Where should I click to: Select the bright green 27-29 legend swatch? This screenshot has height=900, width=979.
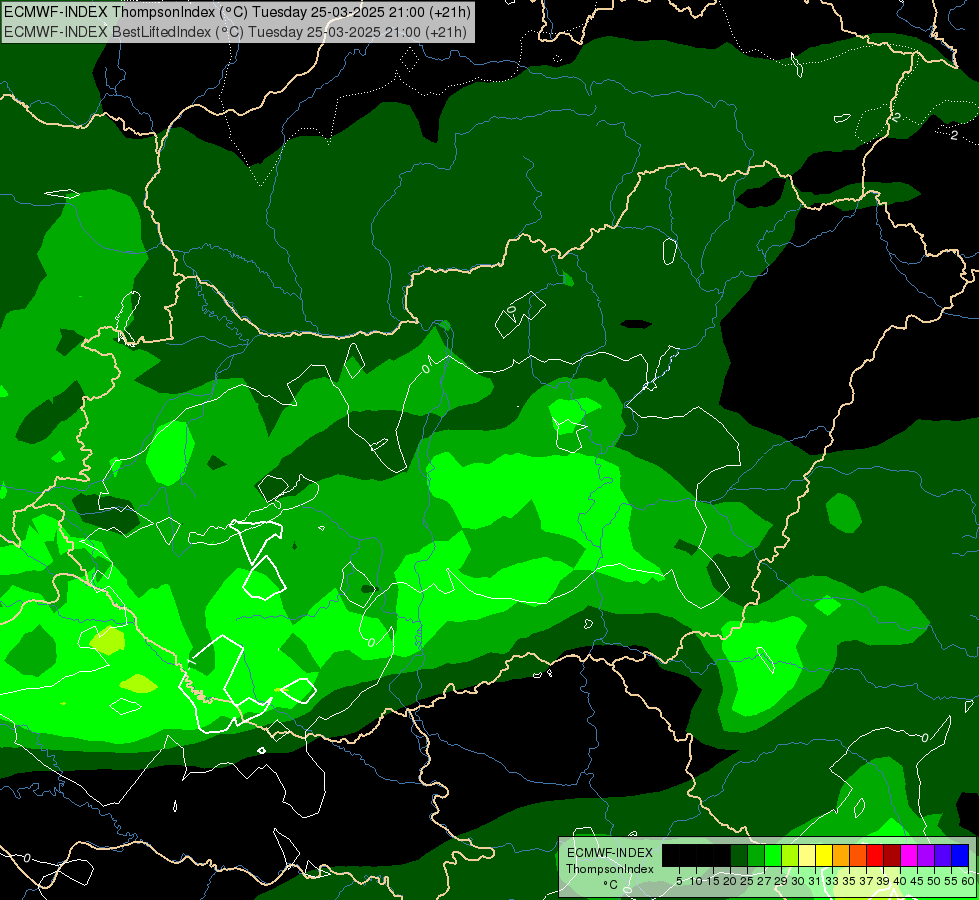pos(773,855)
